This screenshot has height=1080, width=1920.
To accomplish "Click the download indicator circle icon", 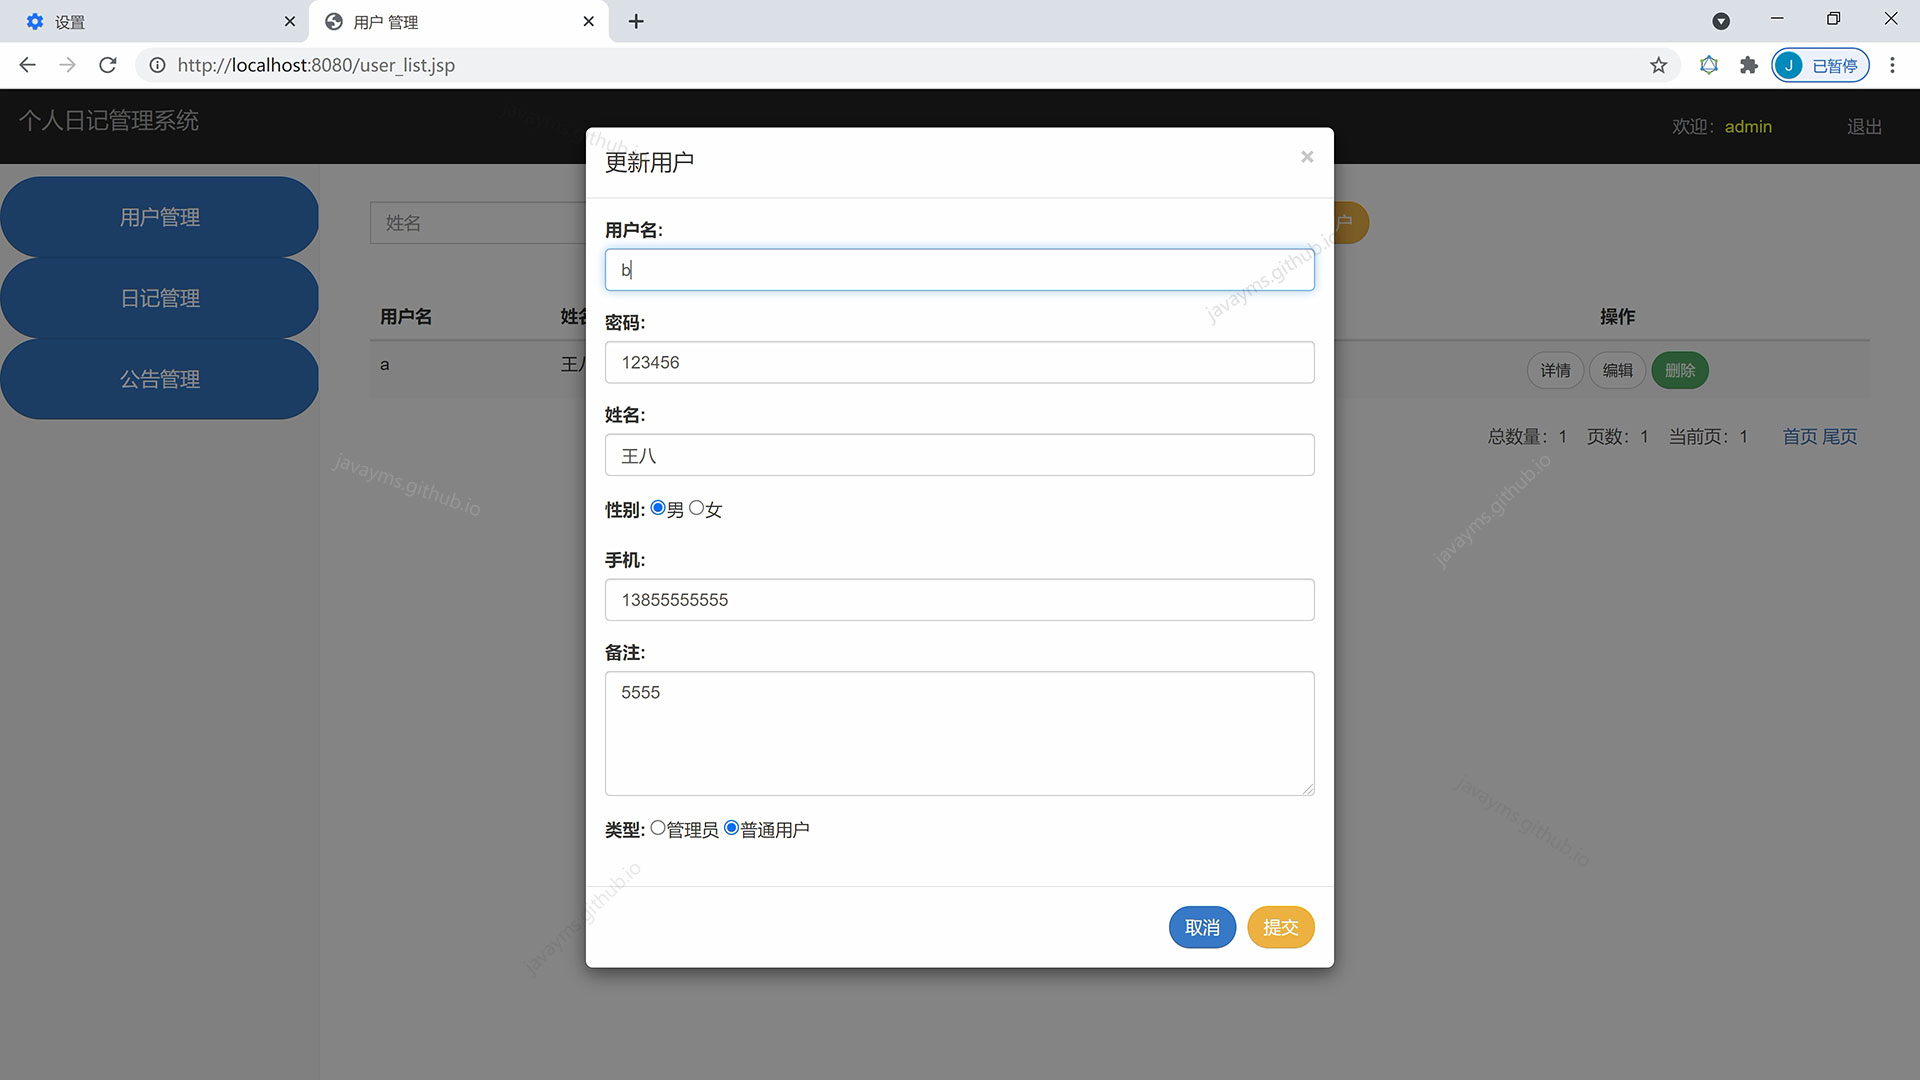I will pyautogui.click(x=1722, y=21).
